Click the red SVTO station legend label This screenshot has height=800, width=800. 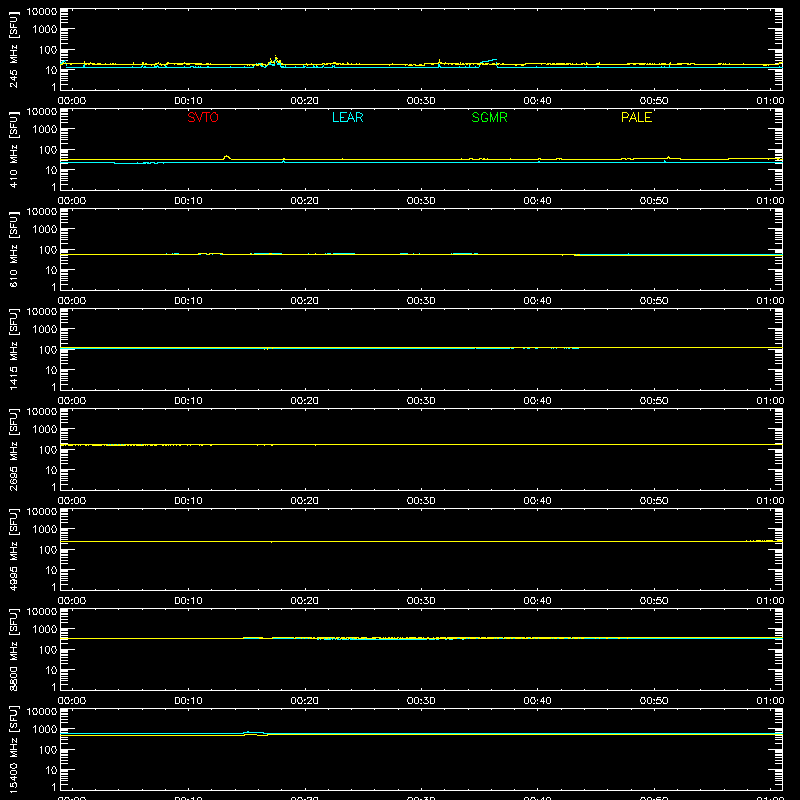203,117
